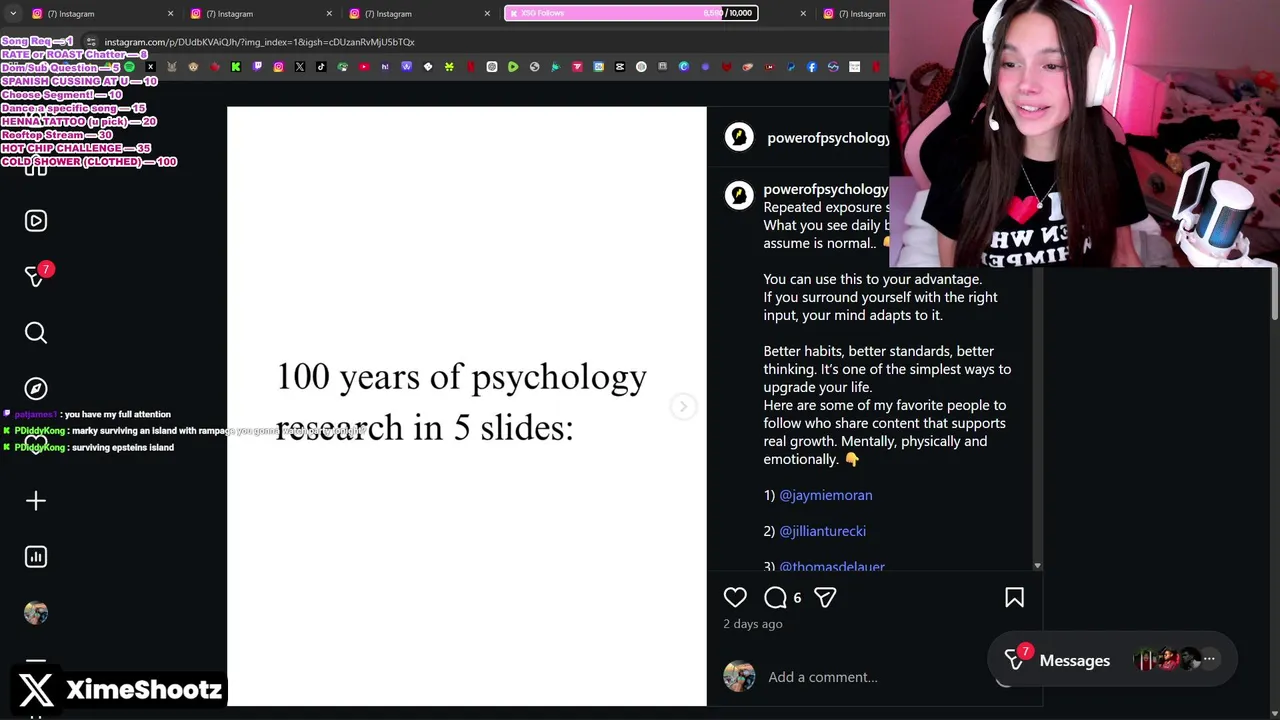This screenshot has height=720, width=1280.
Task: Click the instagram.com address bar
Action: point(260,42)
